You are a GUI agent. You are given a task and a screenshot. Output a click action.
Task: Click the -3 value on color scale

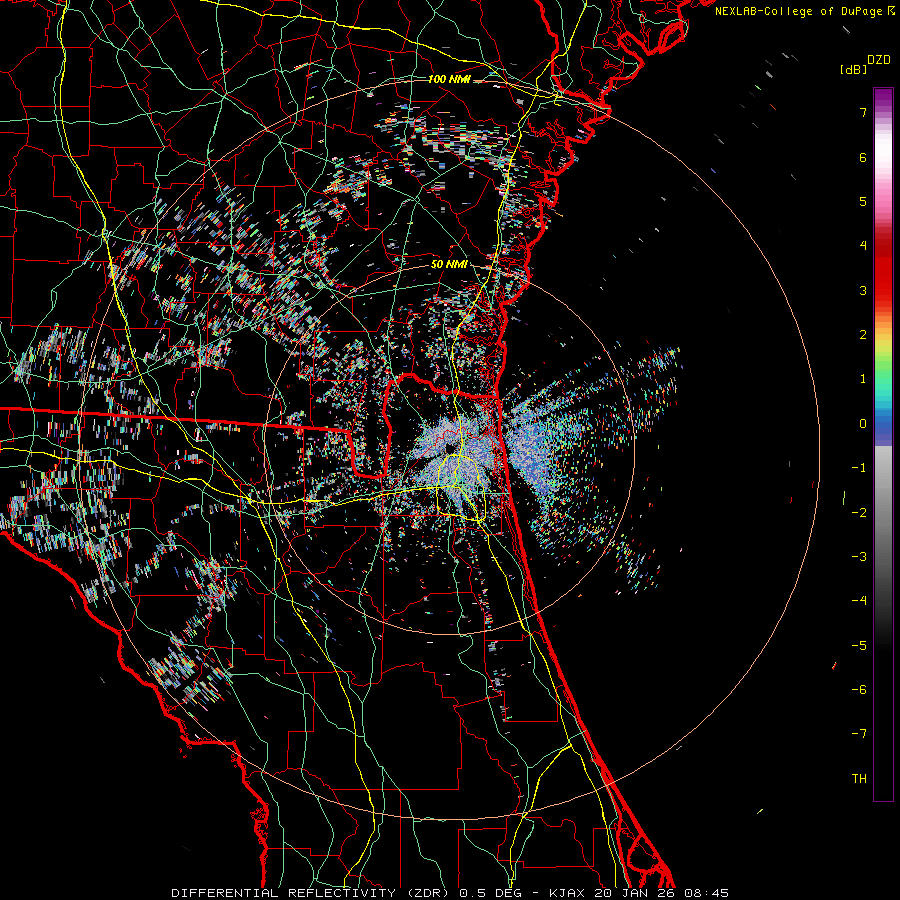click(859, 557)
